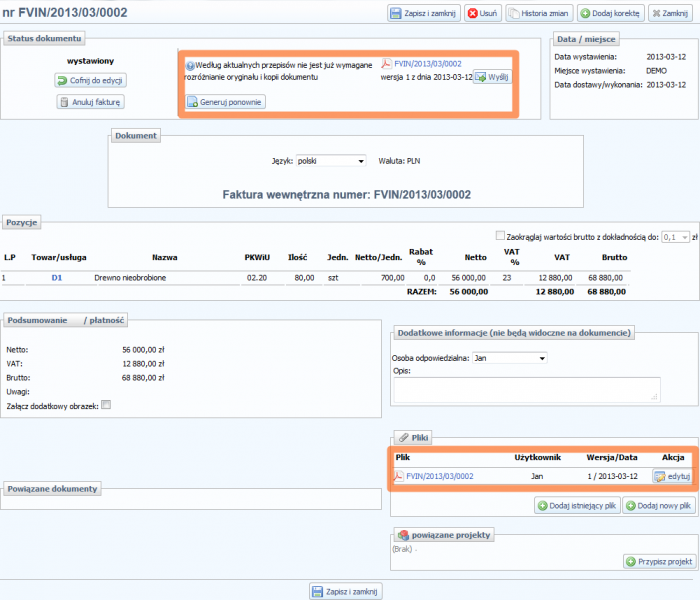Open product link D1 in positions
This screenshot has width=700, height=600.
(57, 277)
